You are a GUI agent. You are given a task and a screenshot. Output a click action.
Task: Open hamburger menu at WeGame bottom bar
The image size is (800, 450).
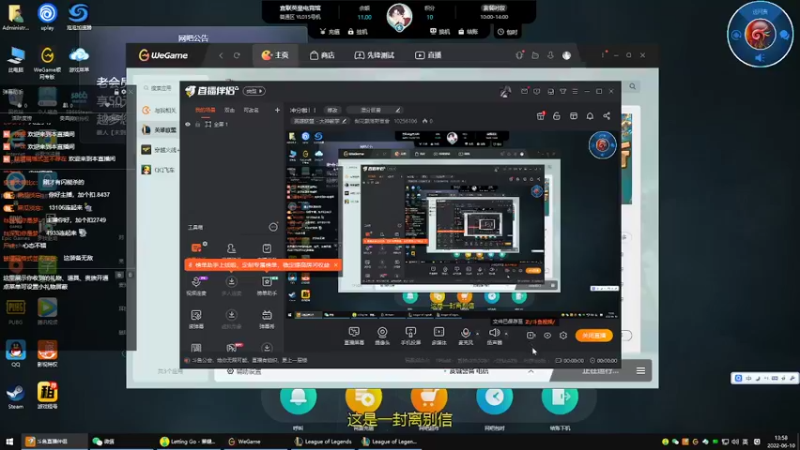(640, 371)
